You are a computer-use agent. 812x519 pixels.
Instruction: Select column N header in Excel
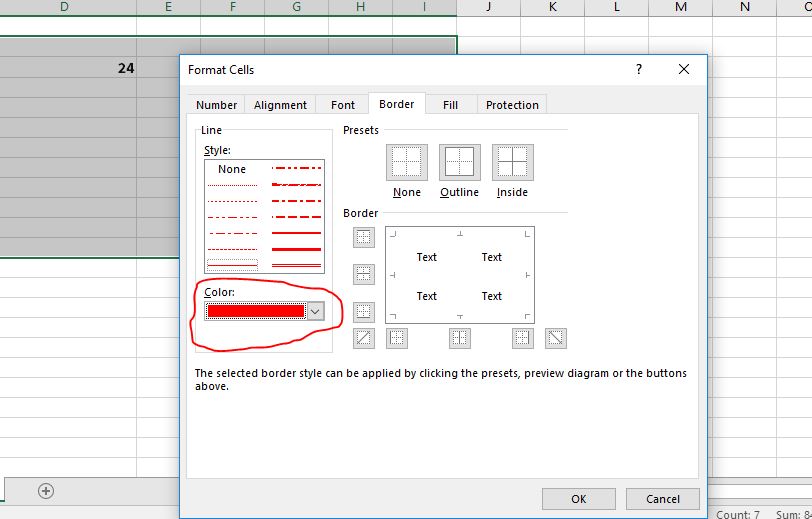pyautogui.click(x=745, y=7)
